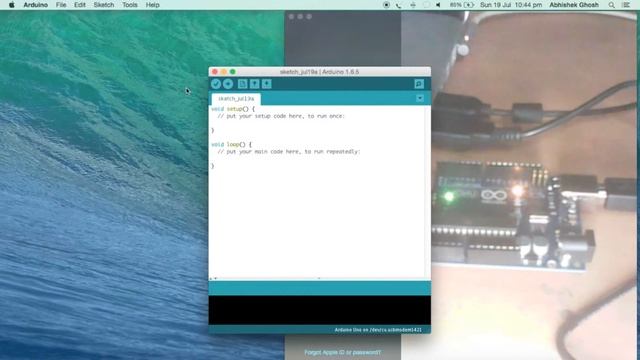The width and height of the screenshot is (640, 360).
Task: Click the screen recording status icon
Action: 386,5
